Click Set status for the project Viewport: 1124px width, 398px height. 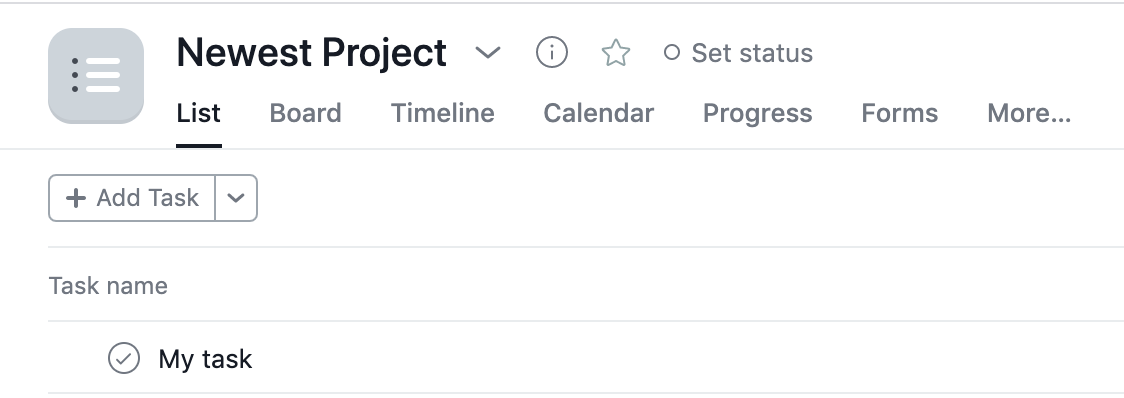tap(739, 53)
